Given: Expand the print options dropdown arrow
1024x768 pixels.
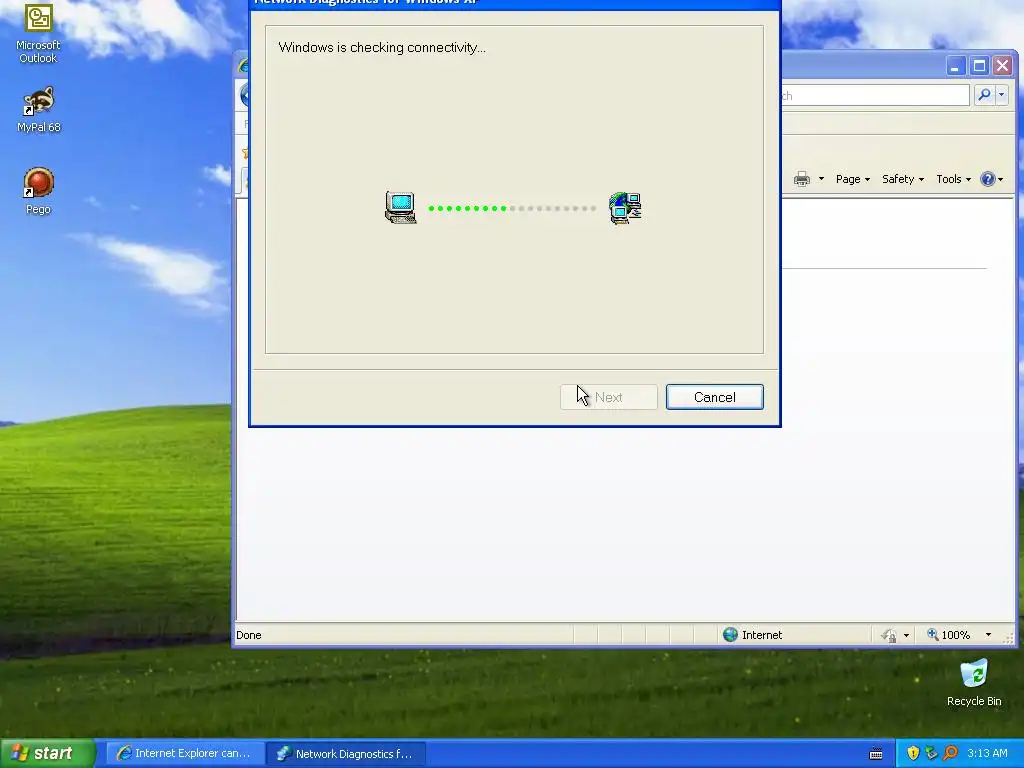Looking at the screenshot, I should click(x=821, y=179).
